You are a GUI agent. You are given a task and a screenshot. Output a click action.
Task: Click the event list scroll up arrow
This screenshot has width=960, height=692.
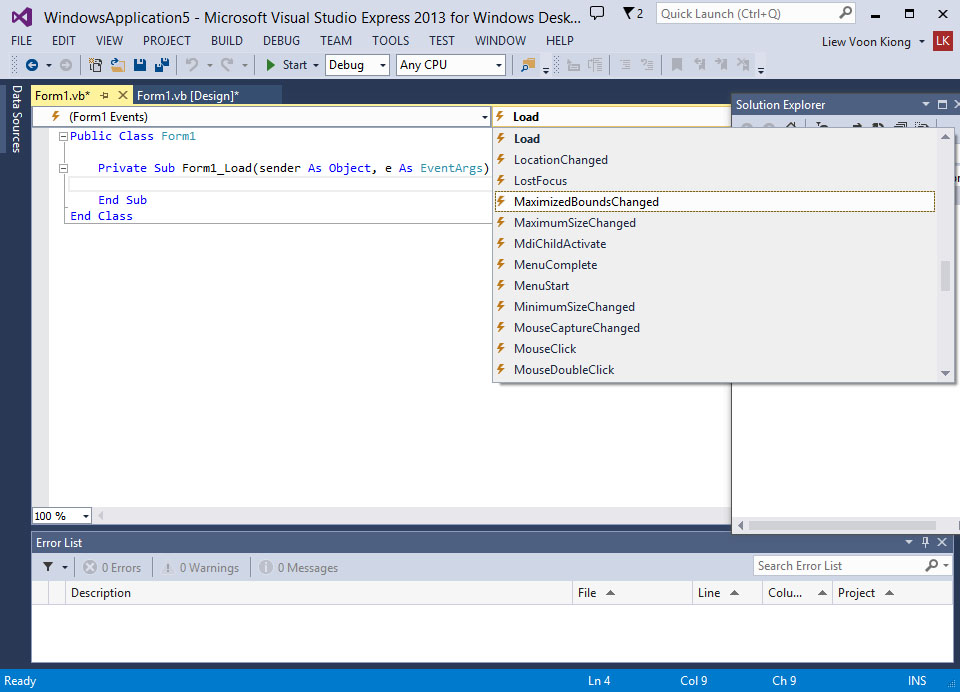click(945, 137)
